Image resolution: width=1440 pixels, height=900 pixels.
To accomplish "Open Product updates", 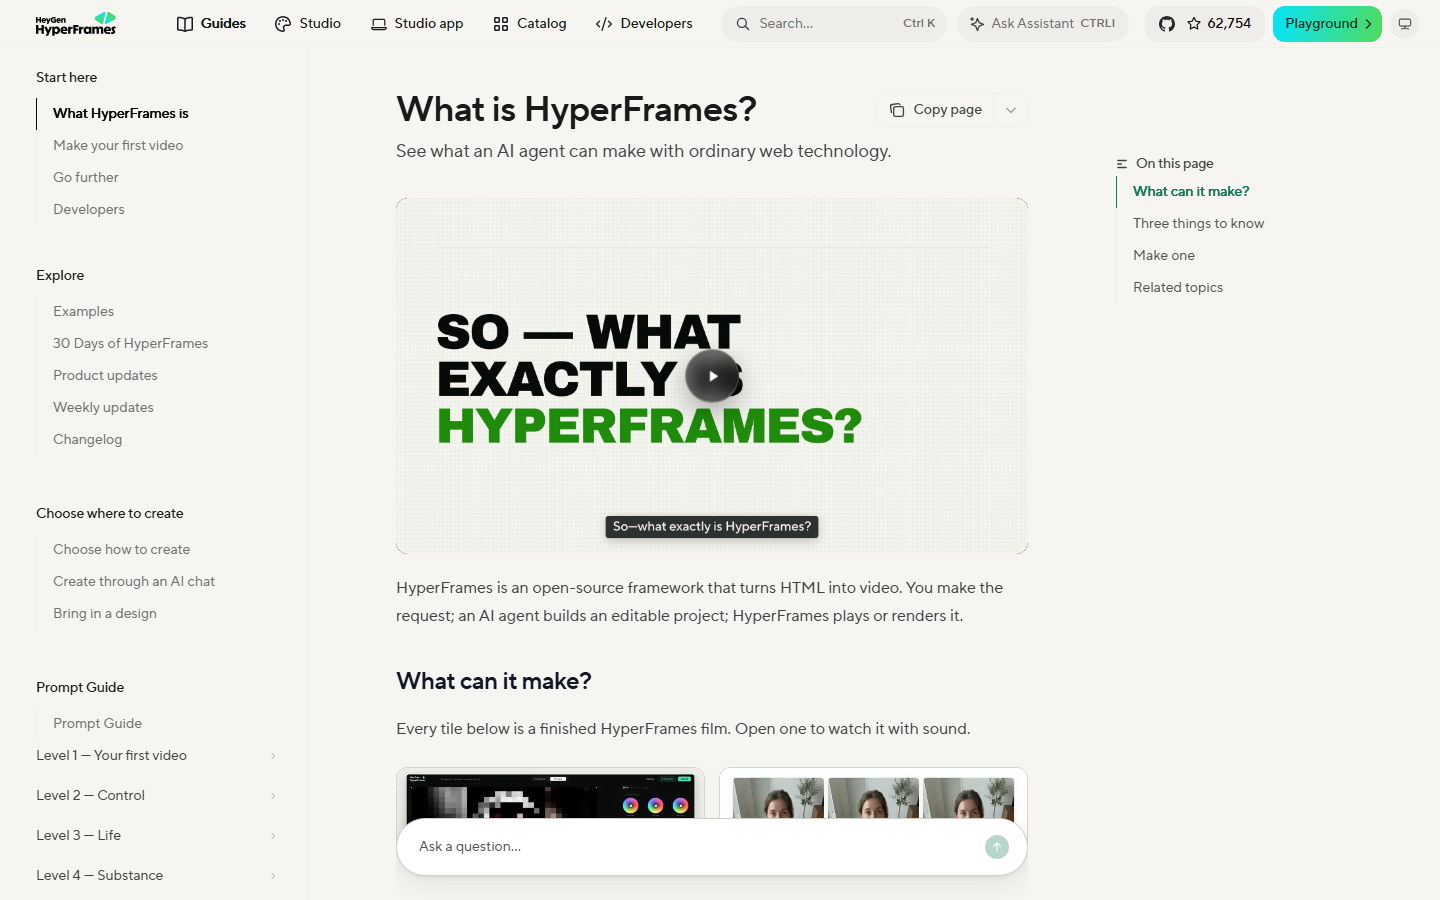I will (x=105, y=376).
